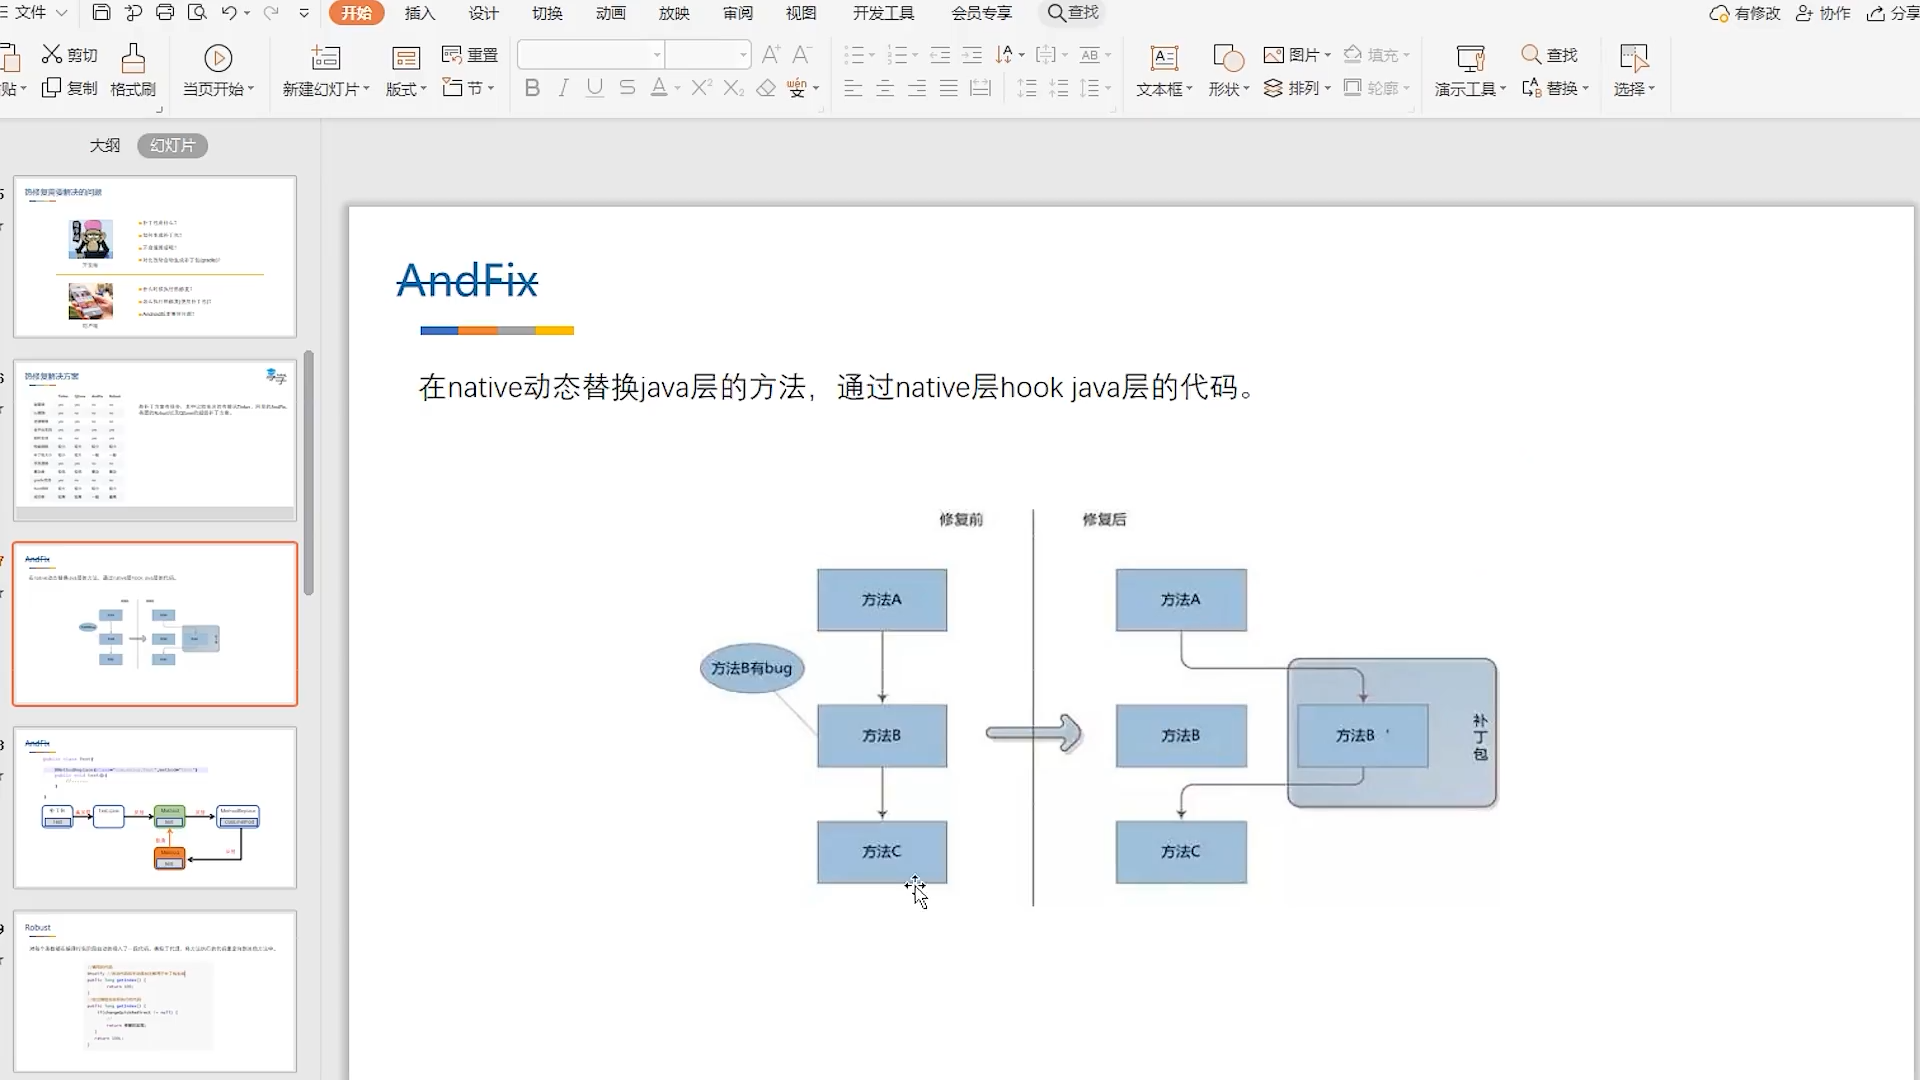The image size is (1920, 1080).
Task: Toggle Bold formatting button
Action: [x=532, y=88]
